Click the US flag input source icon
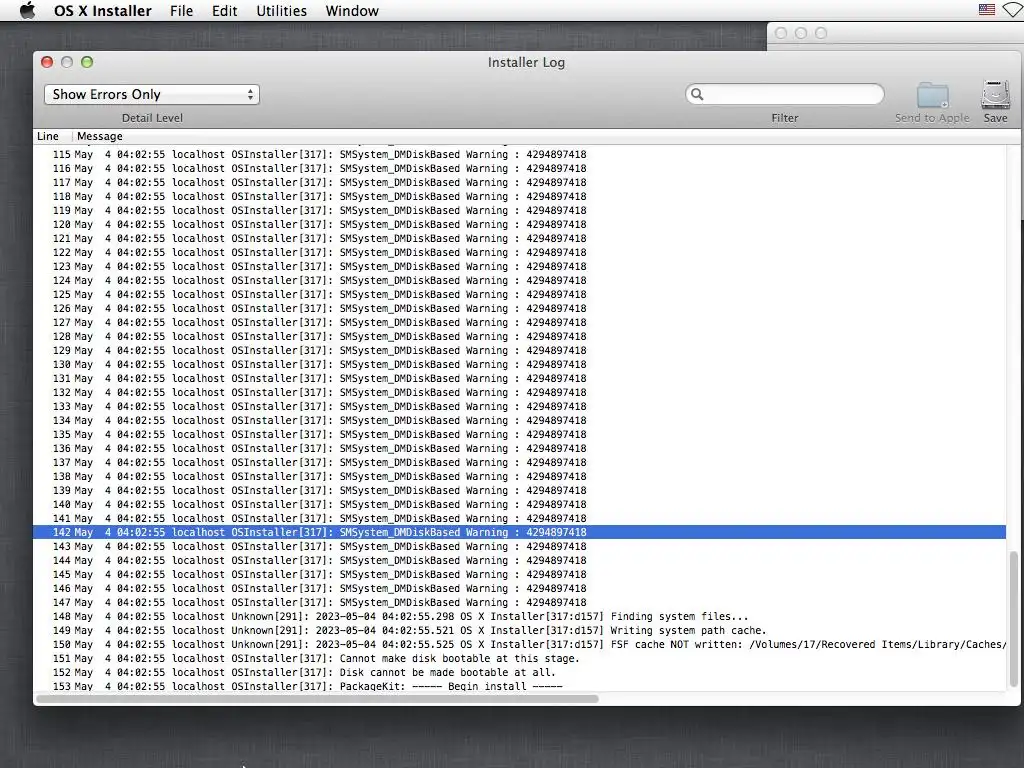Image resolution: width=1024 pixels, height=768 pixels. click(987, 10)
